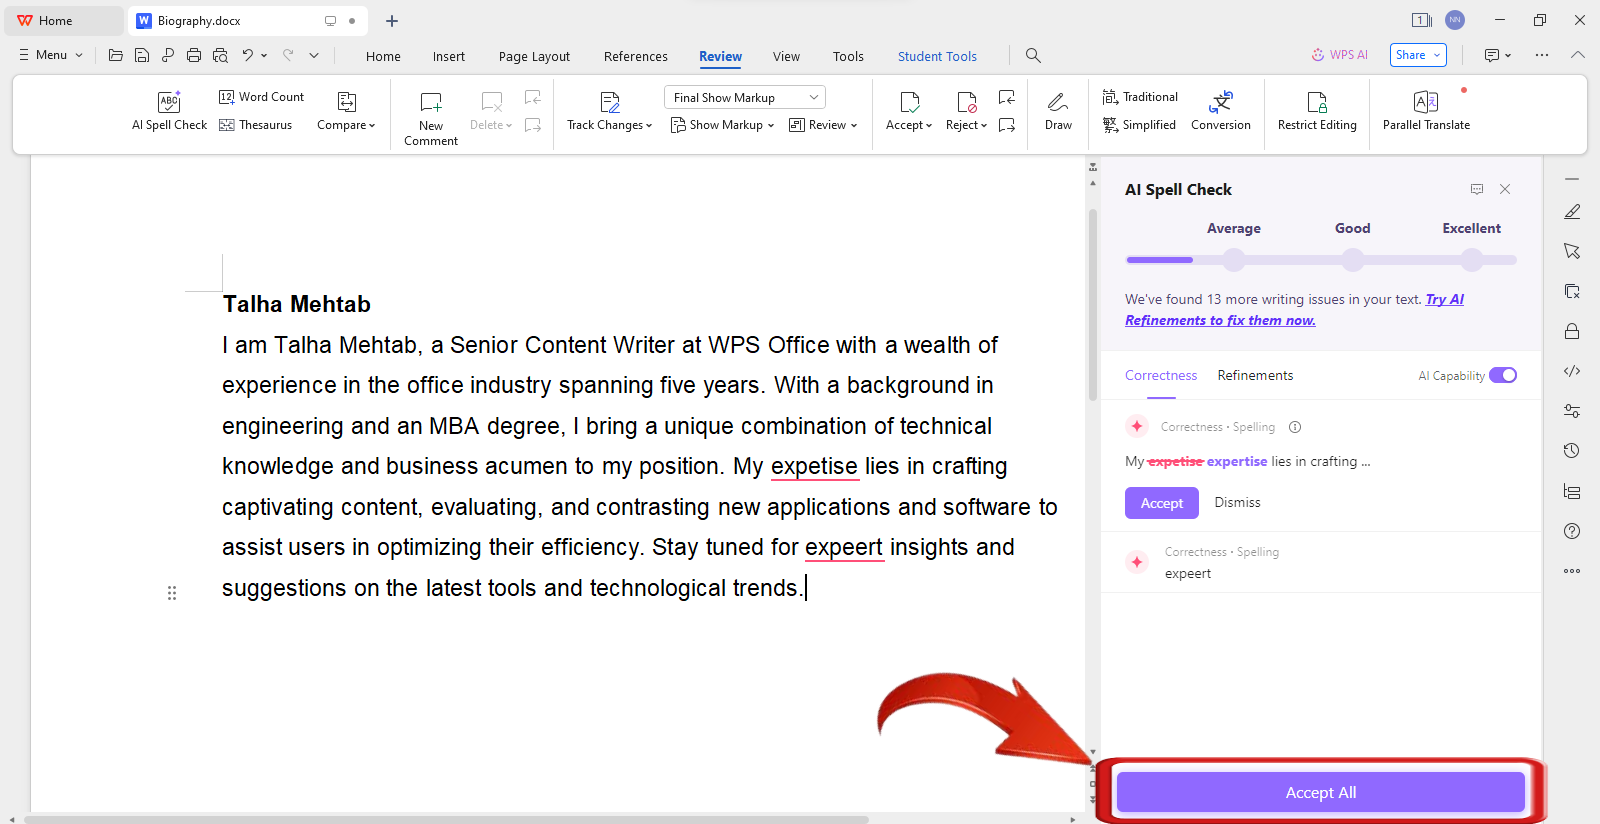Convert text to Simplified Chinese
This screenshot has height=824, width=1600.
[1139, 125]
